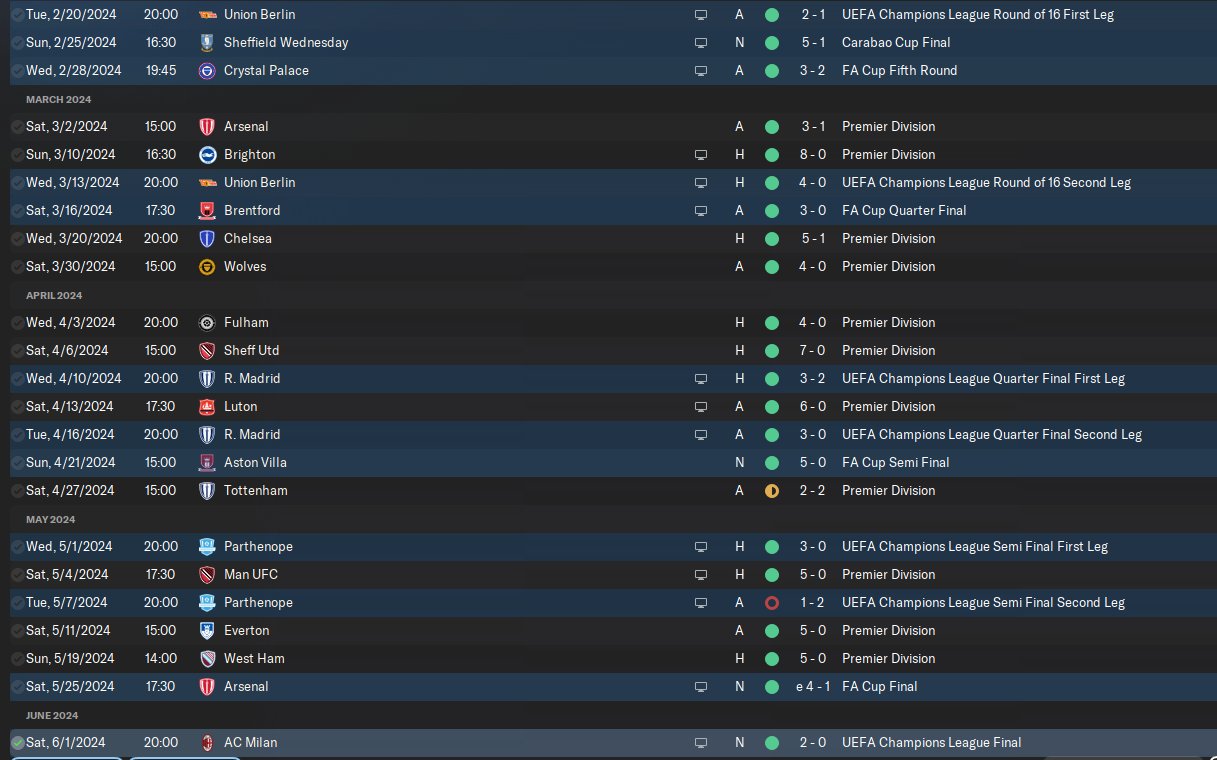The height and width of the screenshot is (760, 1217).
Task: Toggle the tick icon beside Sat 3/2/2024
Action: pos(17,127)
